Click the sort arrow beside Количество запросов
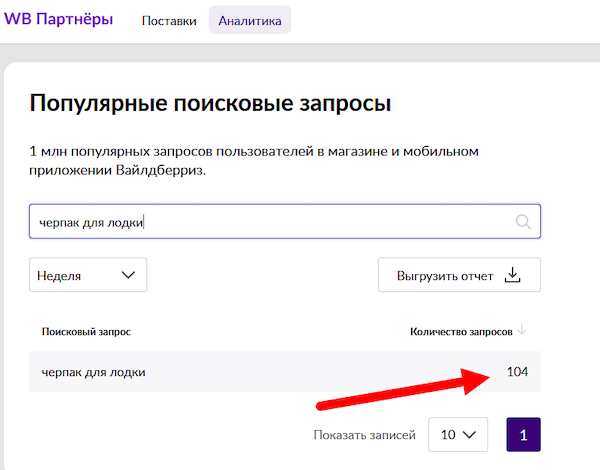Image resolution: width=600 pixels, height=470 pixels. click(523, 331)
